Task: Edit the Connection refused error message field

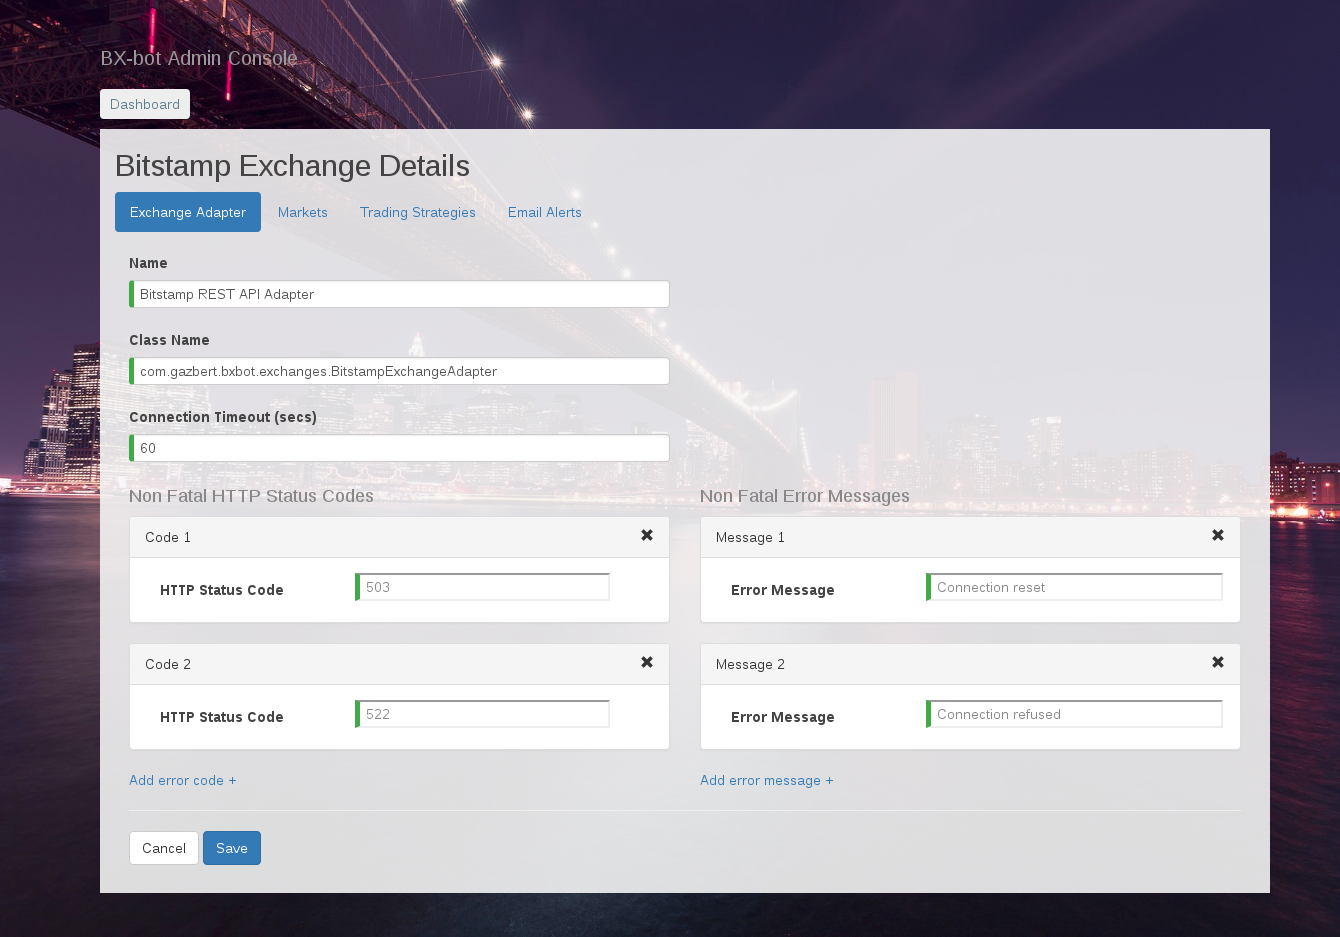Action: [1074, 714]
